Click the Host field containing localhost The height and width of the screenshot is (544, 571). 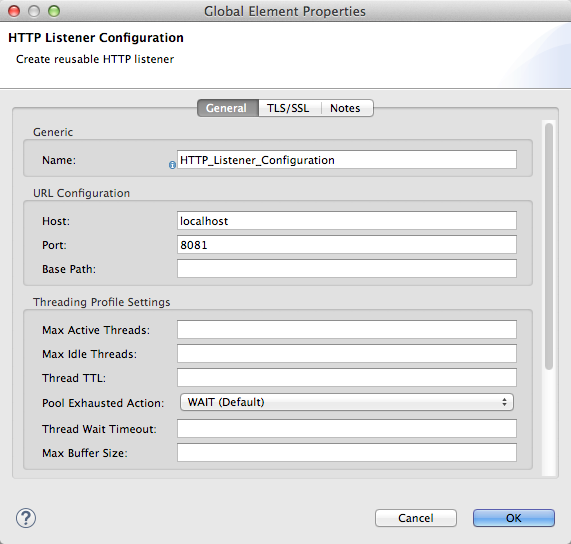click(x=347, y=221)
